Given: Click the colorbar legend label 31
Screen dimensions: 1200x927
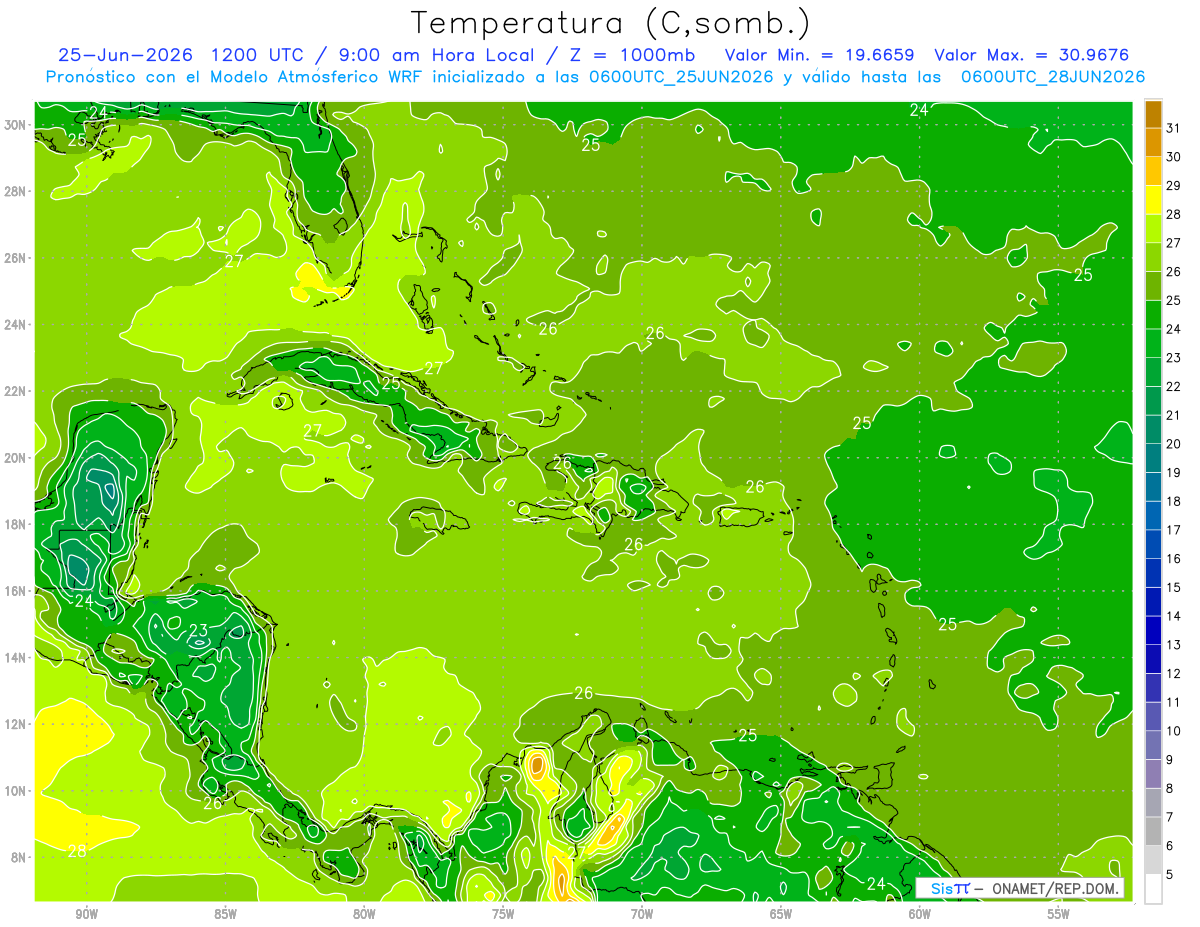Looking at the screenshot, I should point(1174,128).
